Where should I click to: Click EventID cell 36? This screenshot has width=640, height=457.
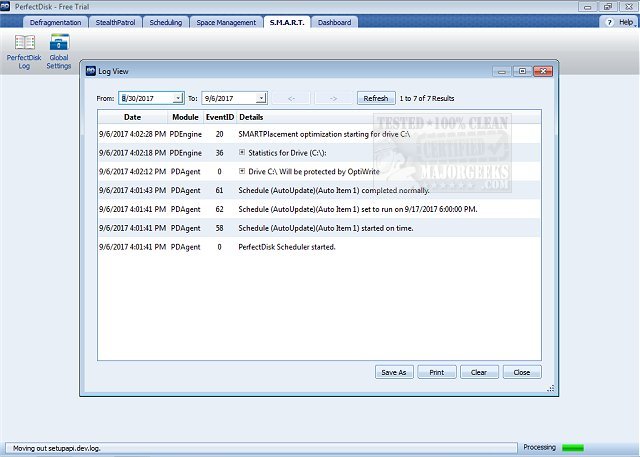point(220,153)
